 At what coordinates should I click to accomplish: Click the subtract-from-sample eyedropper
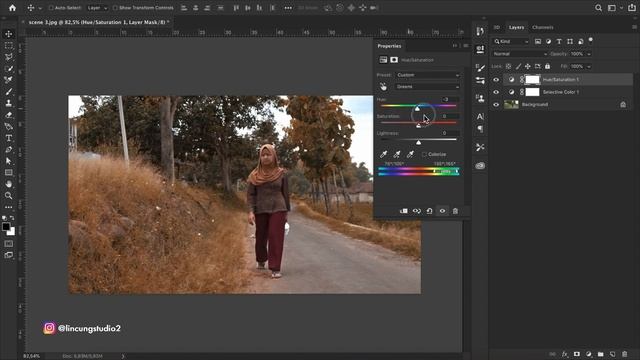pos(410,154)
